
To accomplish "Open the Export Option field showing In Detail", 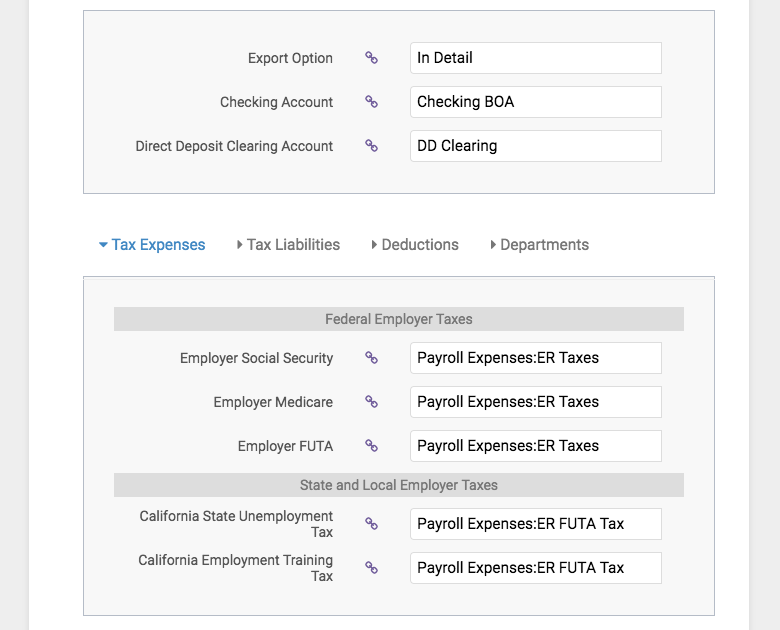I will click(536, 58).
